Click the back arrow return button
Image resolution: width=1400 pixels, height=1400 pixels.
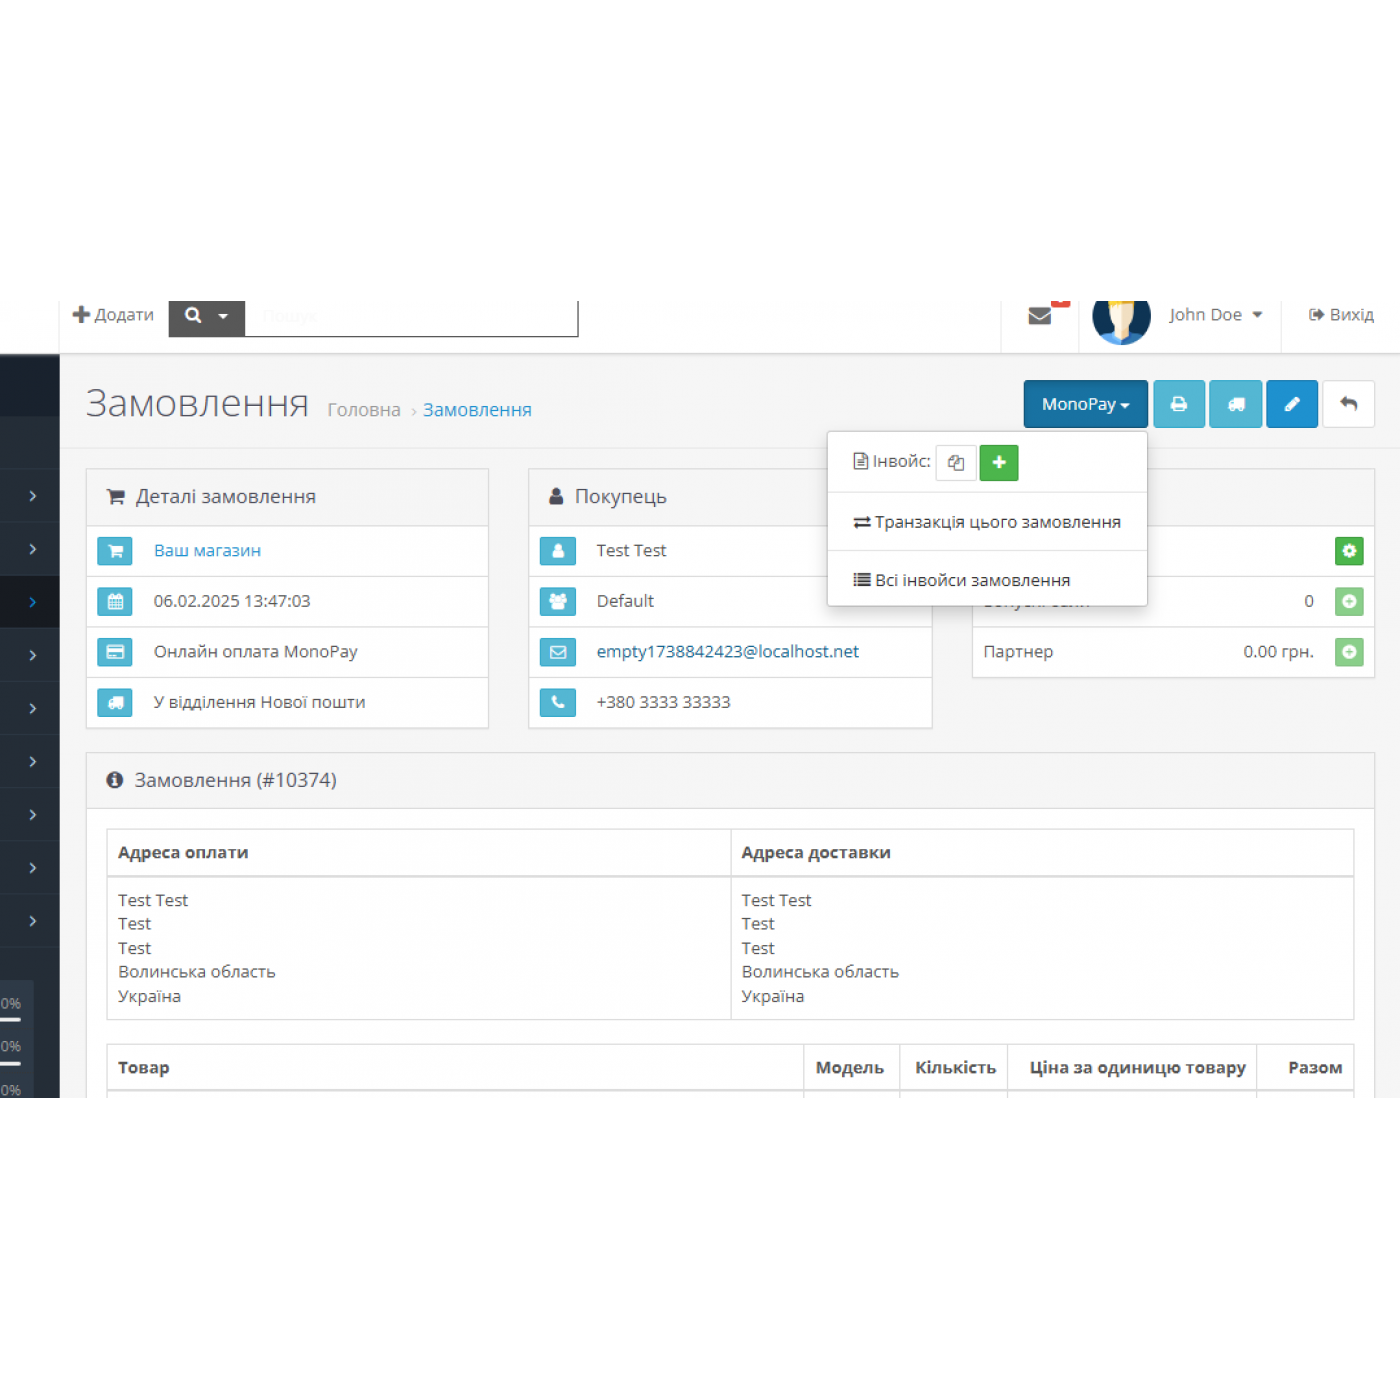(1348, 404)
